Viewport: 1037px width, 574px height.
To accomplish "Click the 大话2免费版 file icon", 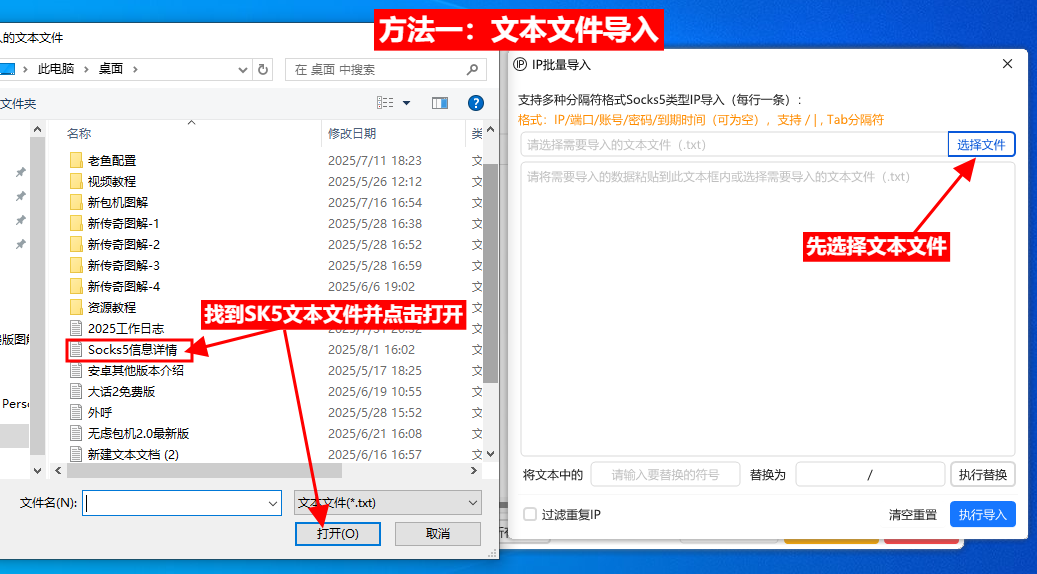I will coord(76,391).
